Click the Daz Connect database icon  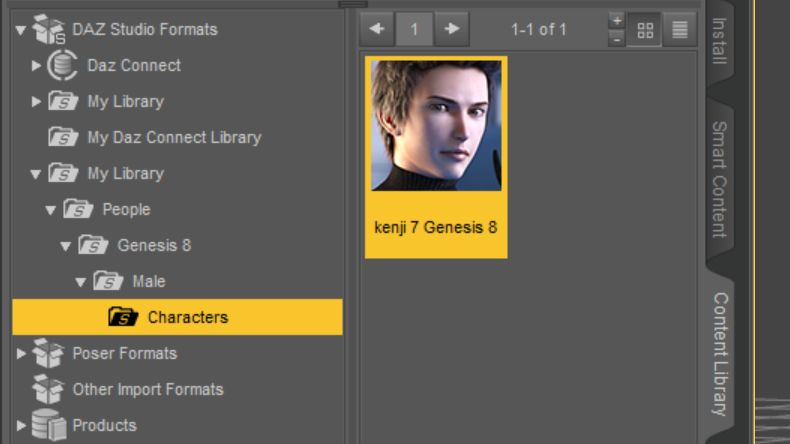(x=62, y=65)
